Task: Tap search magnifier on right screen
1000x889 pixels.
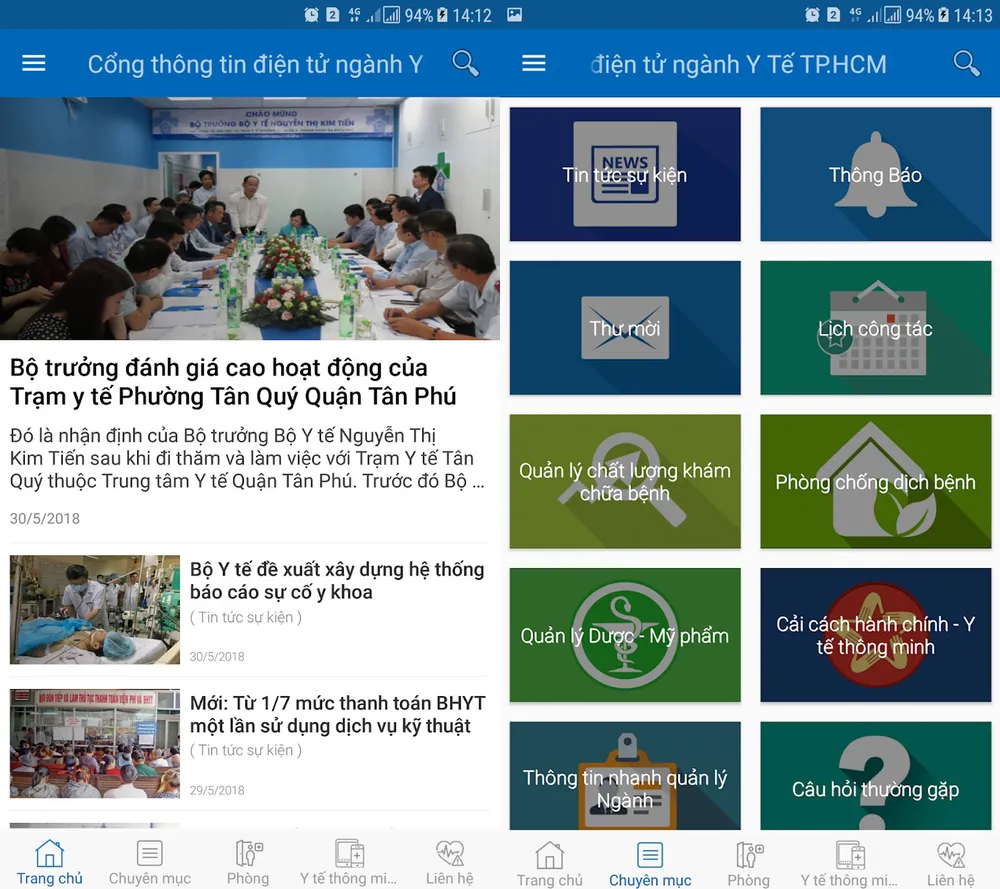Action: [x=966, y=63]
